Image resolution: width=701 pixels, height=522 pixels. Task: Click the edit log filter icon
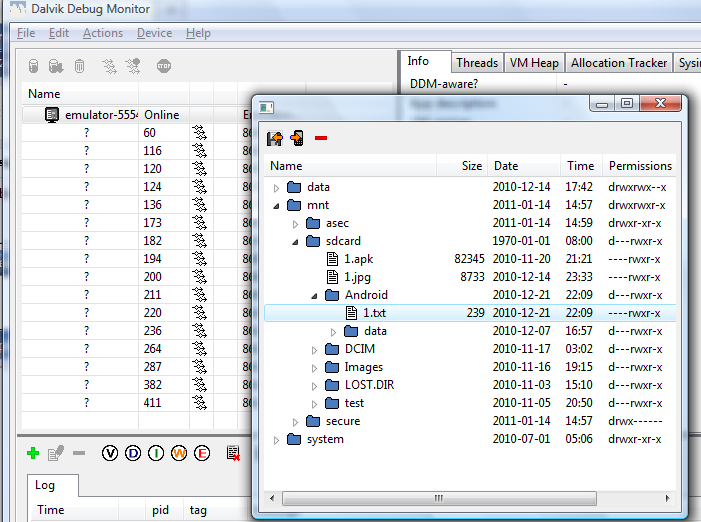tap(56, 454)
